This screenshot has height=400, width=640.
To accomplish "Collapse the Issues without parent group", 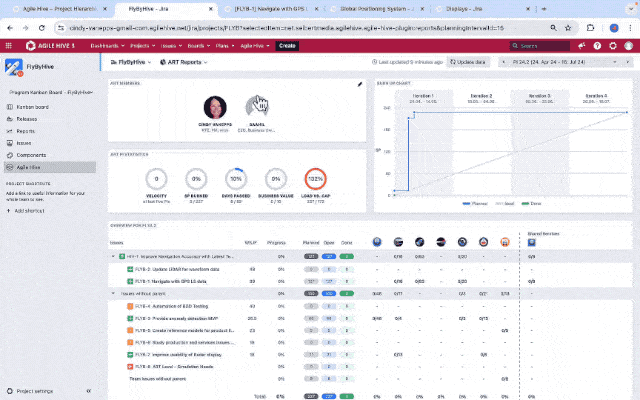I will click(x=113, y=293).
